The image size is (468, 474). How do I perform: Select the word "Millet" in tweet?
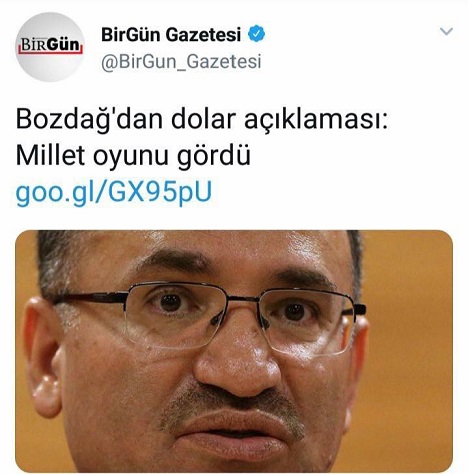(x=50, y=155)
